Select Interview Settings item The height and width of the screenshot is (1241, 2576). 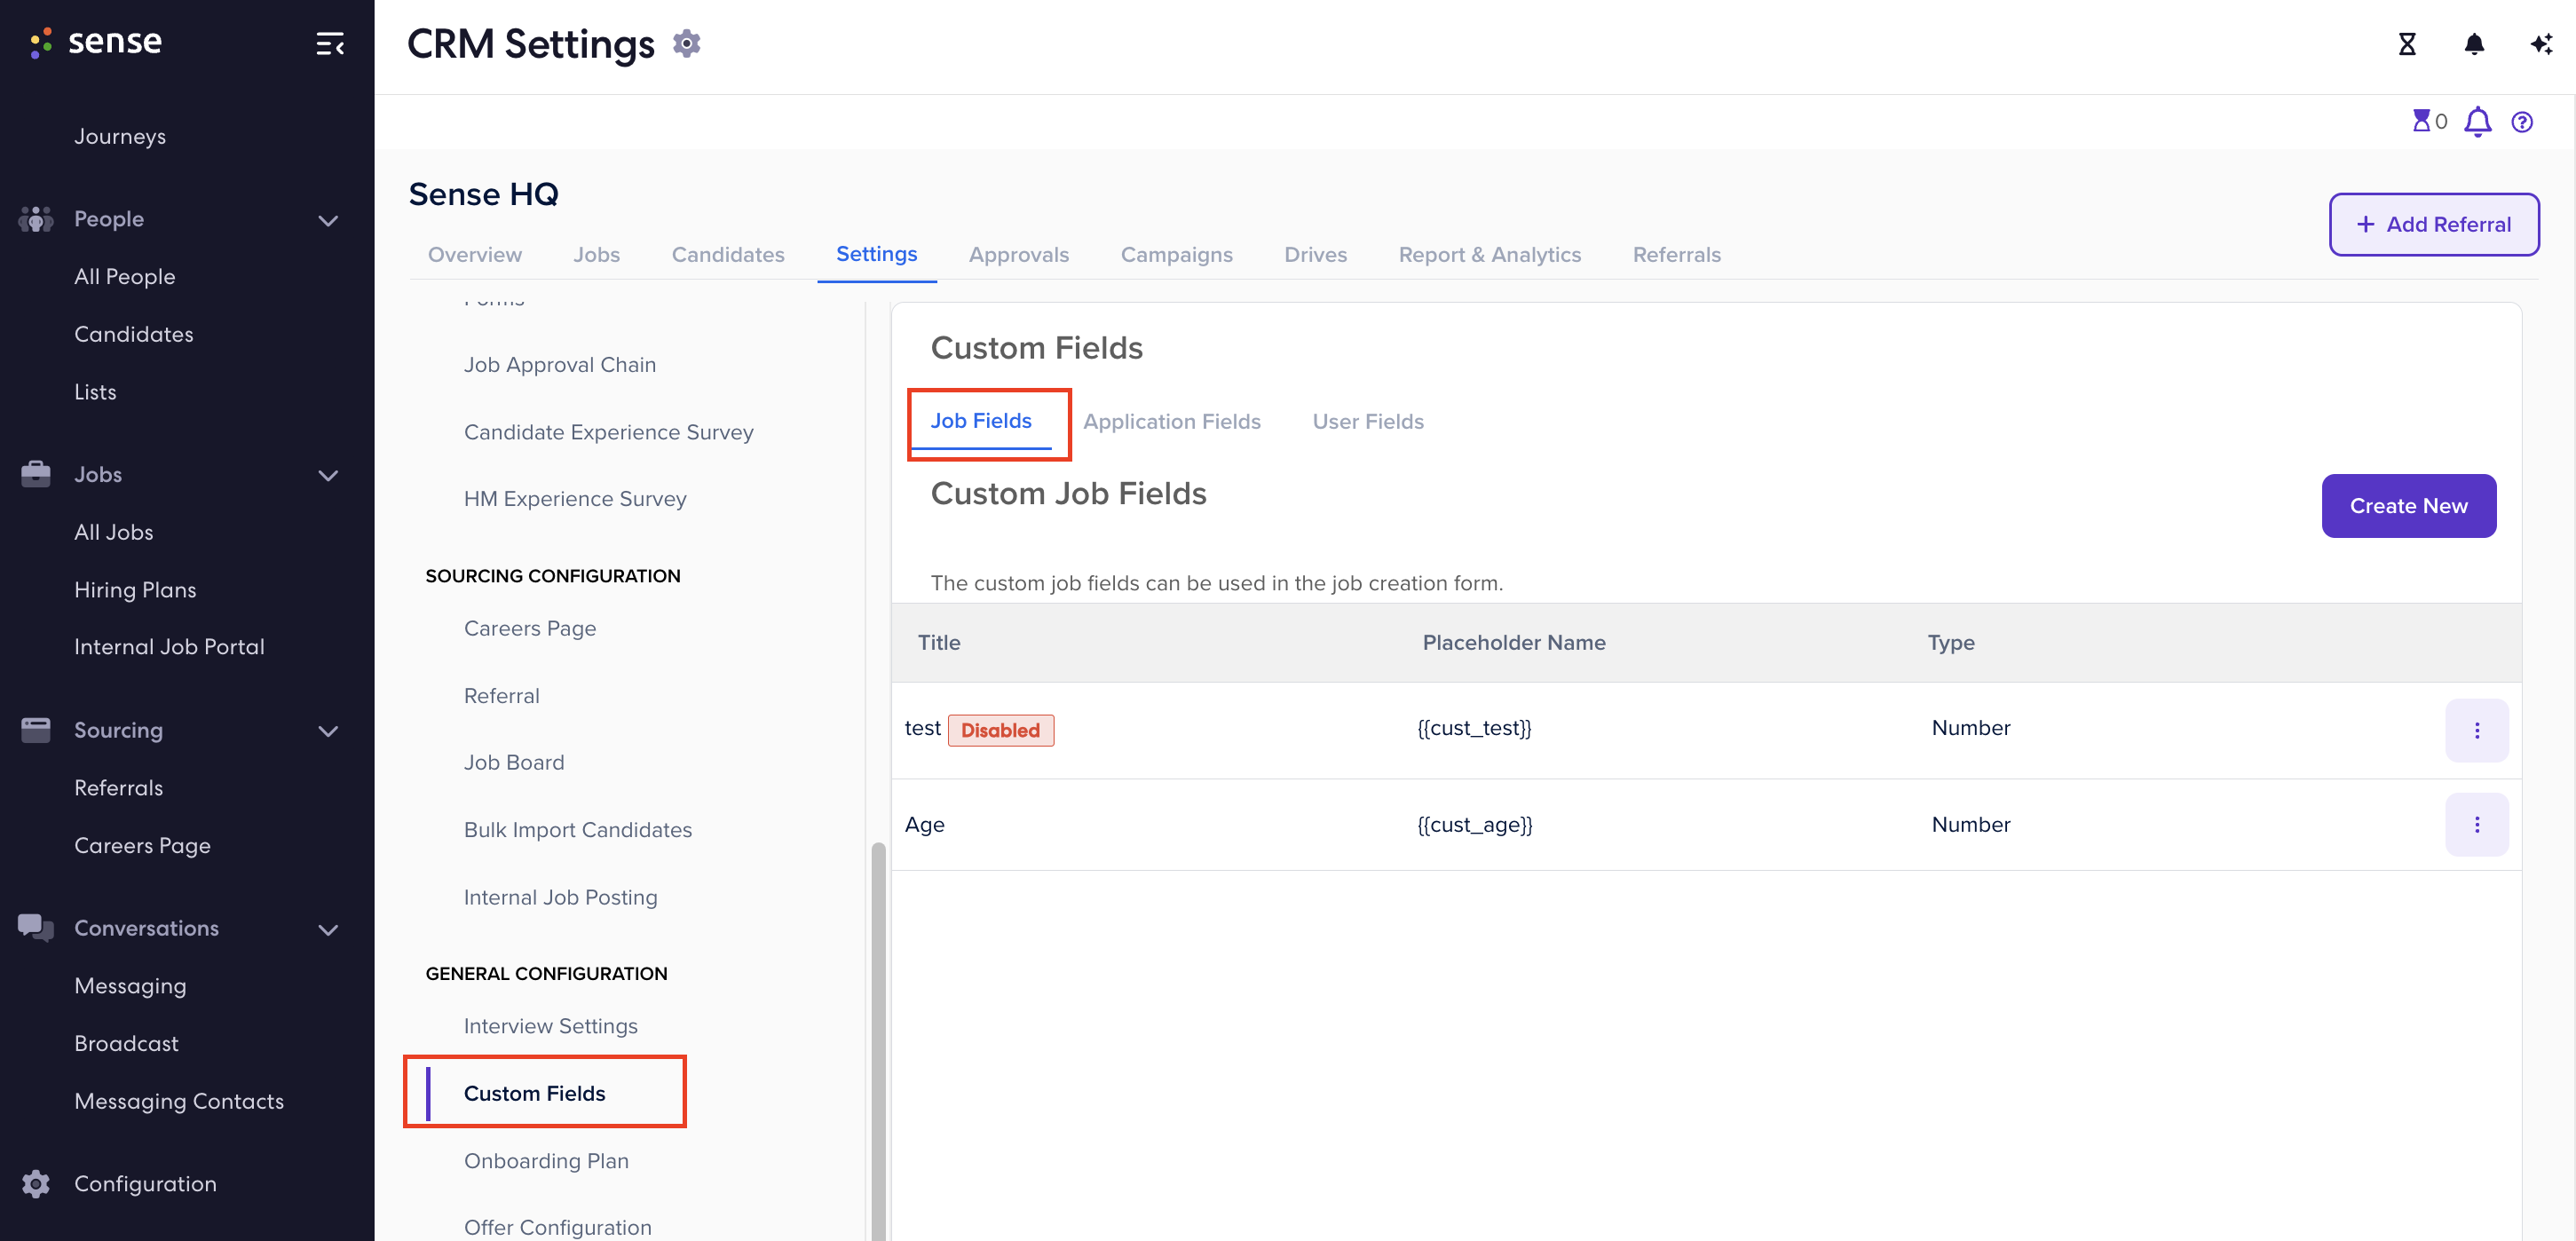pyautogui.click(x=551, y=1026)
